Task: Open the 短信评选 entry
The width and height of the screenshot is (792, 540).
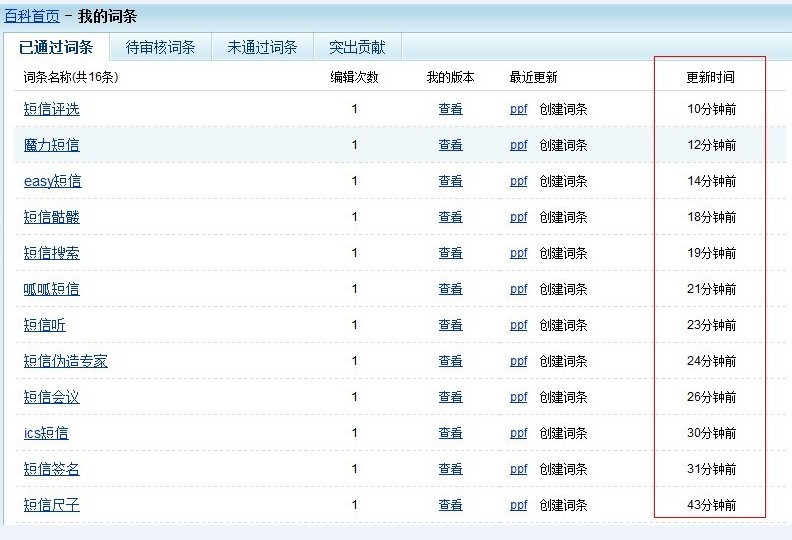Action: tap(51, 109)
